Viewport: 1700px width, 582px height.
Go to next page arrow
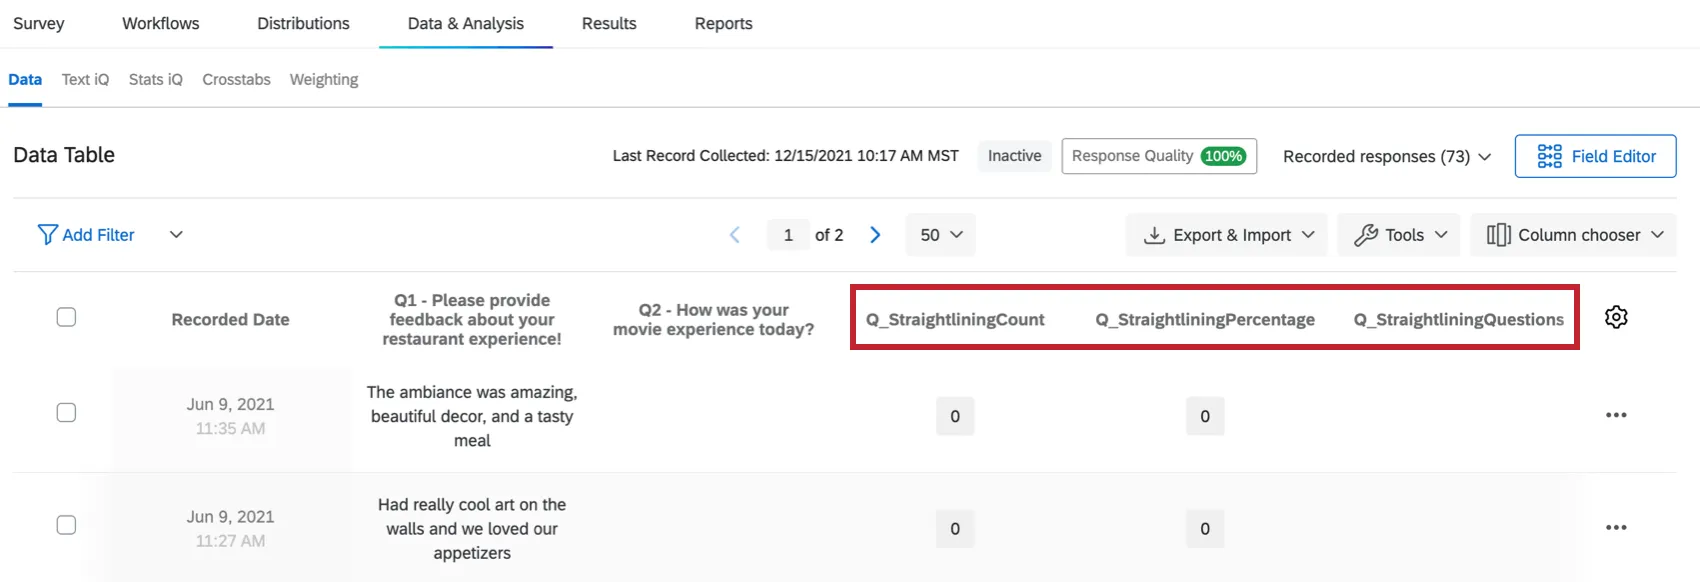pos(875,235)
